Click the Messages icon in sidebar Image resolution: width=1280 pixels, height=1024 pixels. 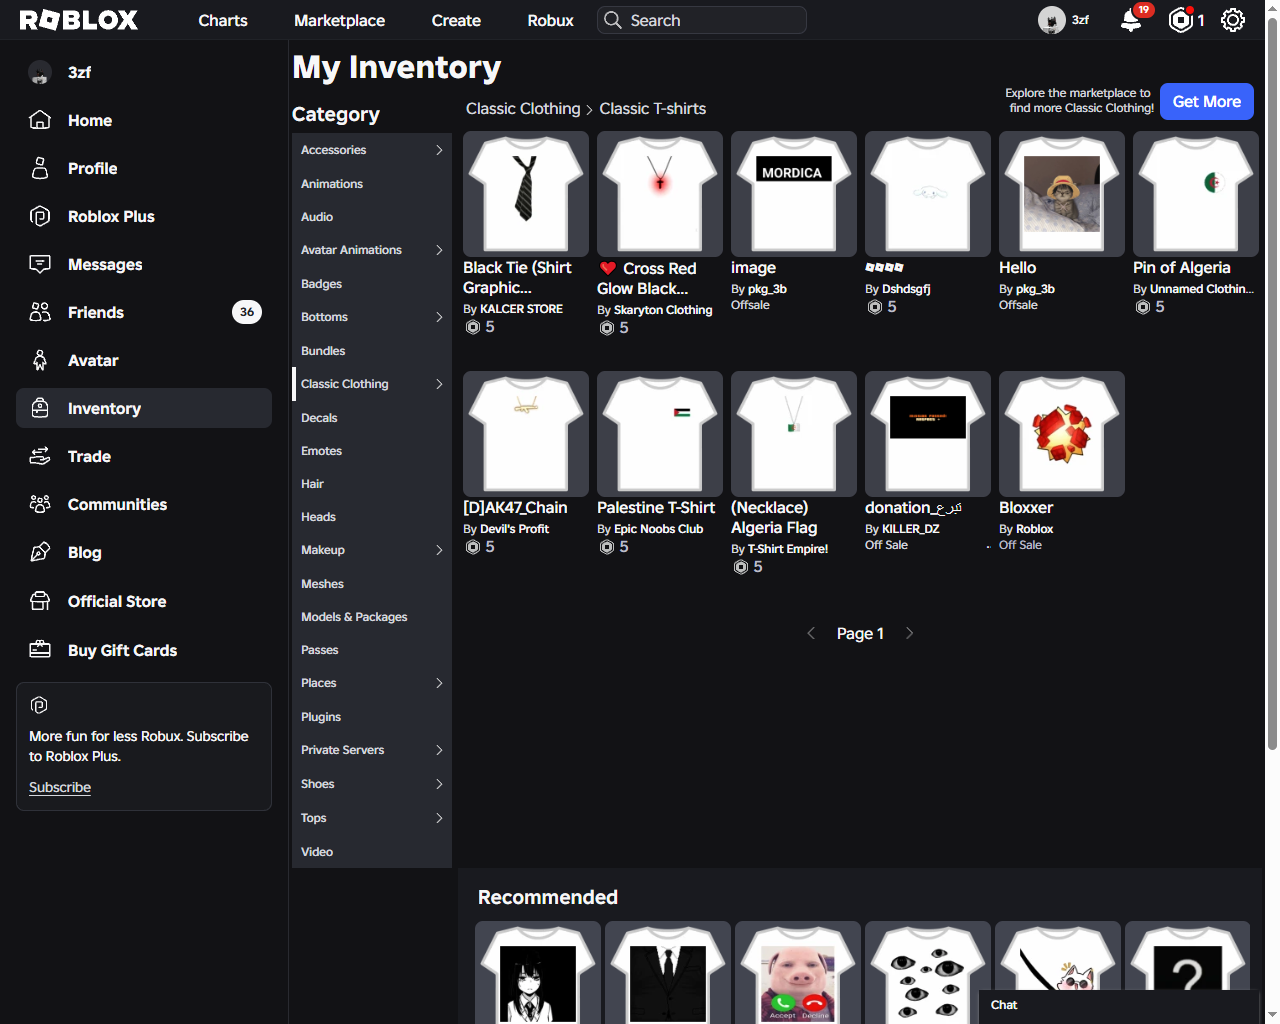coord(40,264)
